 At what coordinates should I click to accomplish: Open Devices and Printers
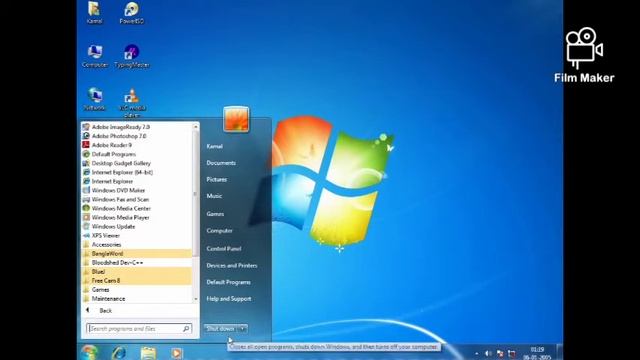pyautogui.click(x=231, y=265)
